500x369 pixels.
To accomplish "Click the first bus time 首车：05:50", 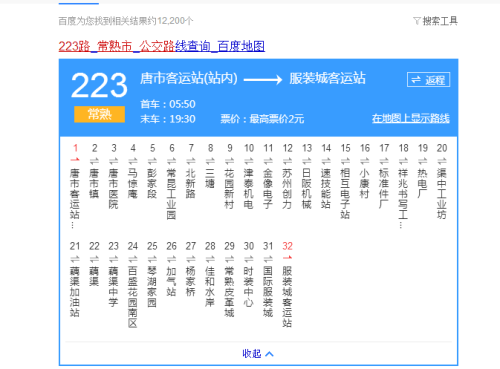I will (x=168, y=104).
